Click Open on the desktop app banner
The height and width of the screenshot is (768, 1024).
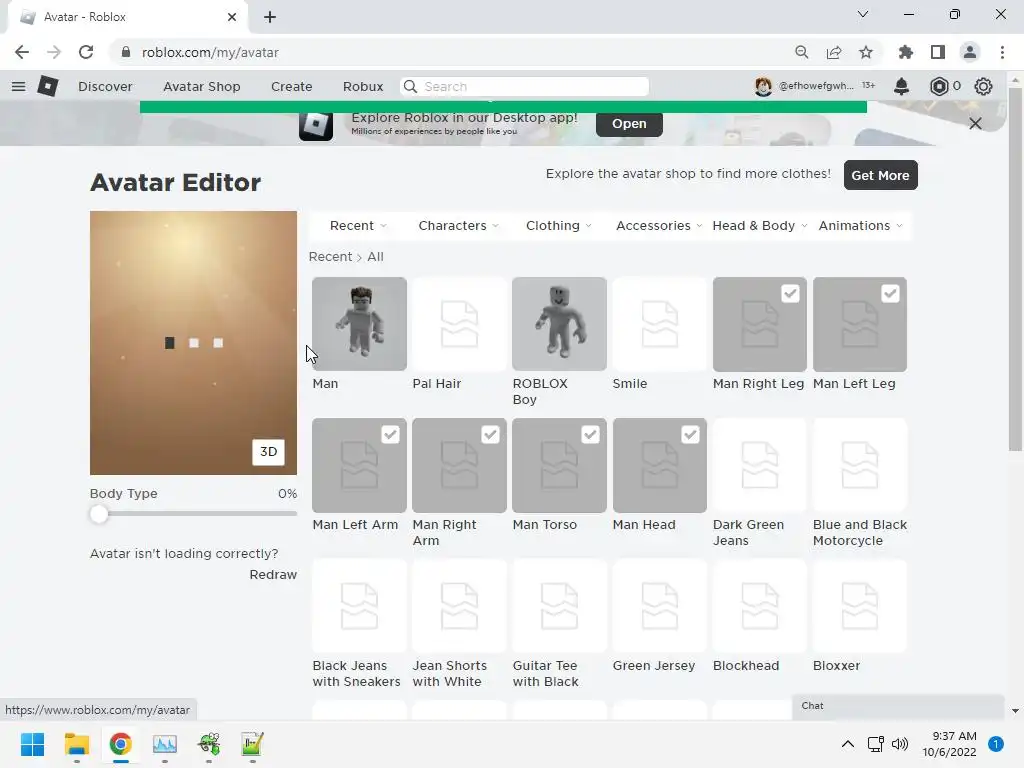click(629, 123)
